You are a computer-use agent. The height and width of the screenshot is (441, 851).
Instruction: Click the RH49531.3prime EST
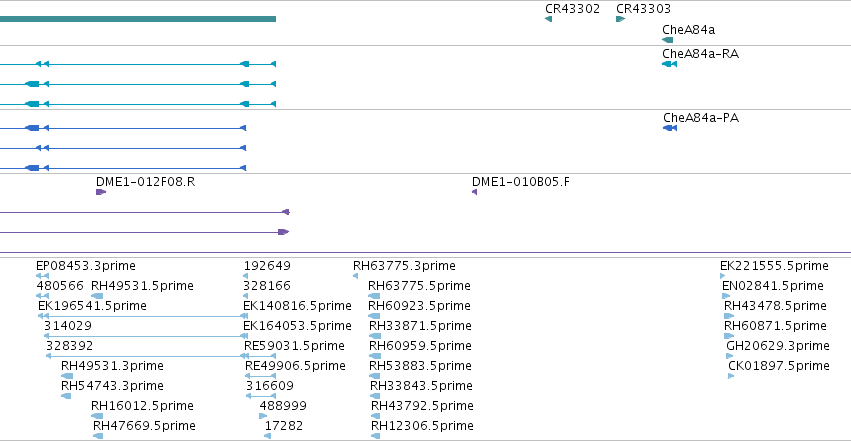67,376
